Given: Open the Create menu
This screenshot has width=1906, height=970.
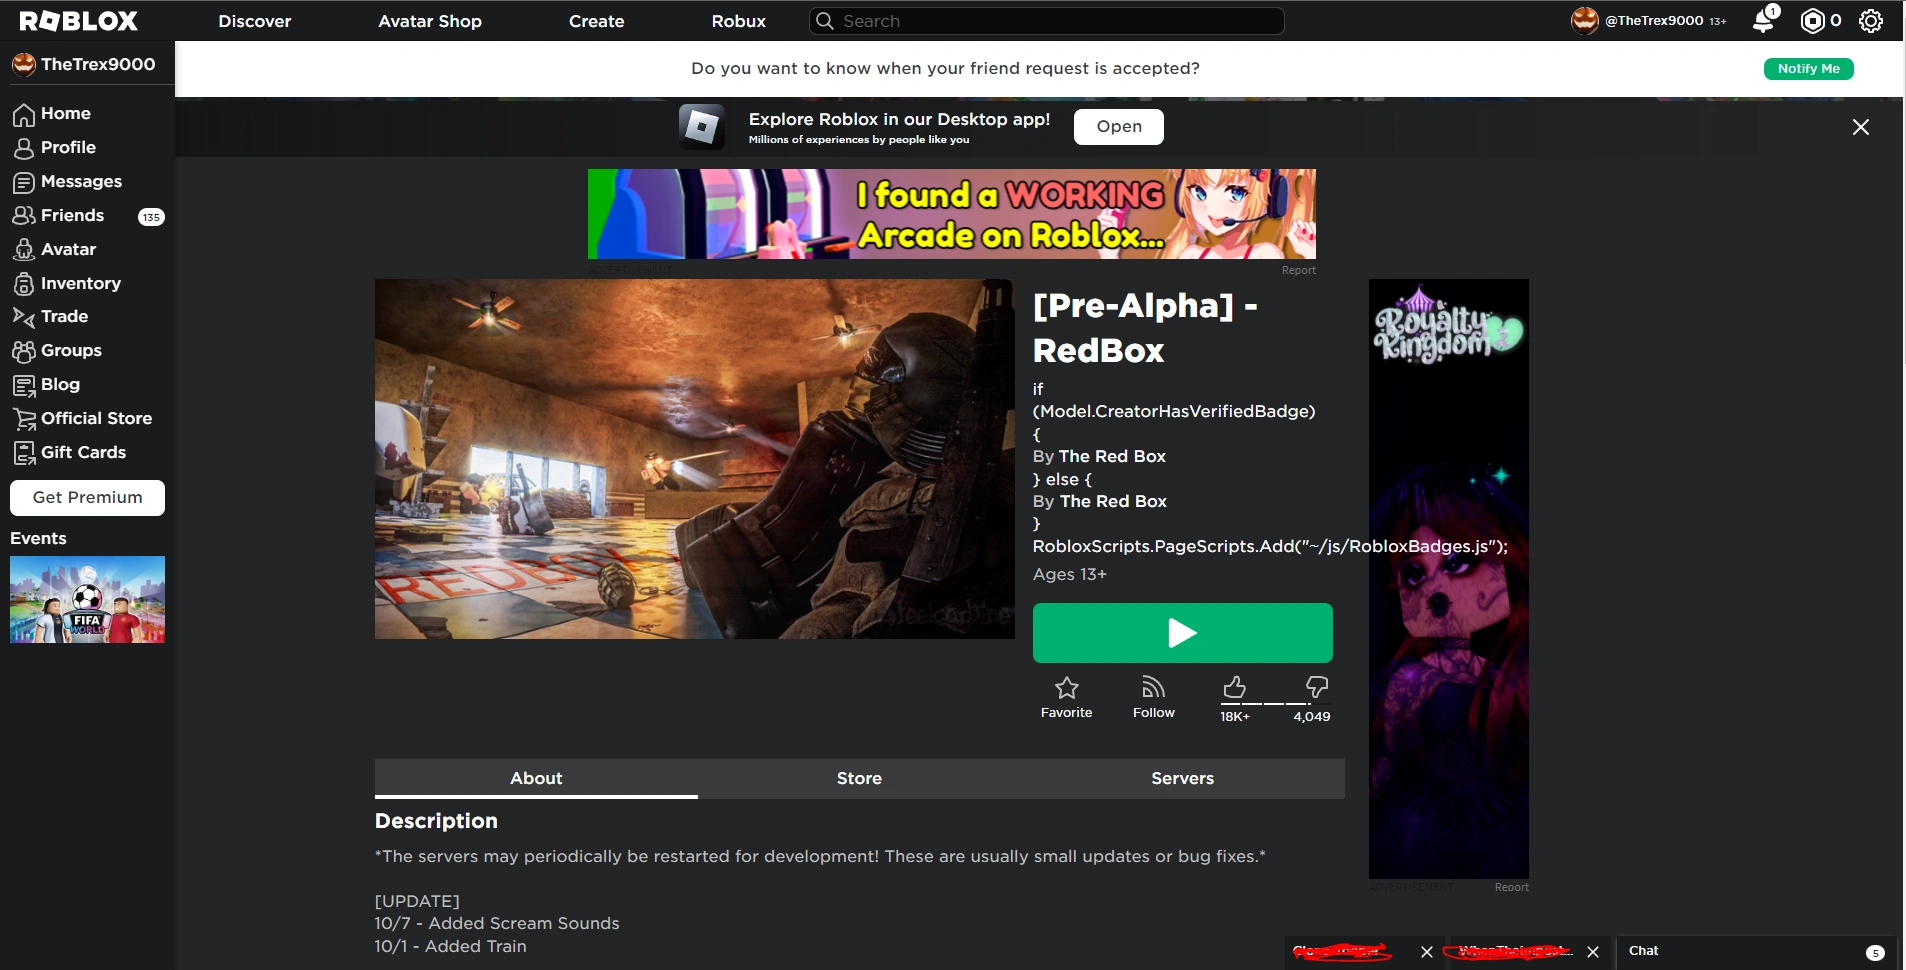Looking at the screenshot, I should 597,21.
